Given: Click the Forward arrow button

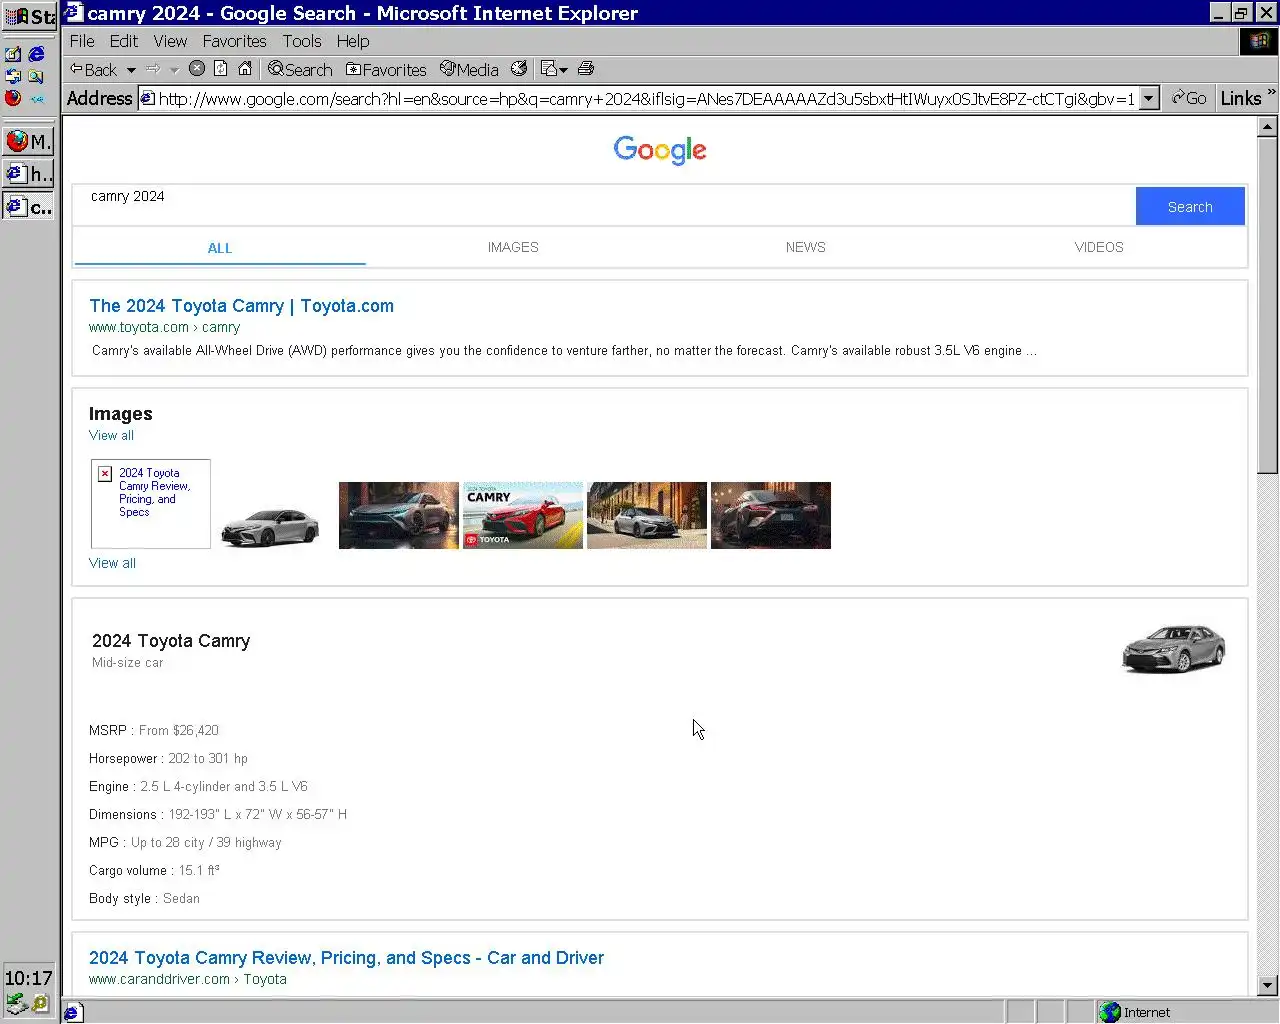Looking at the screenshot, I should coord(153,69).
